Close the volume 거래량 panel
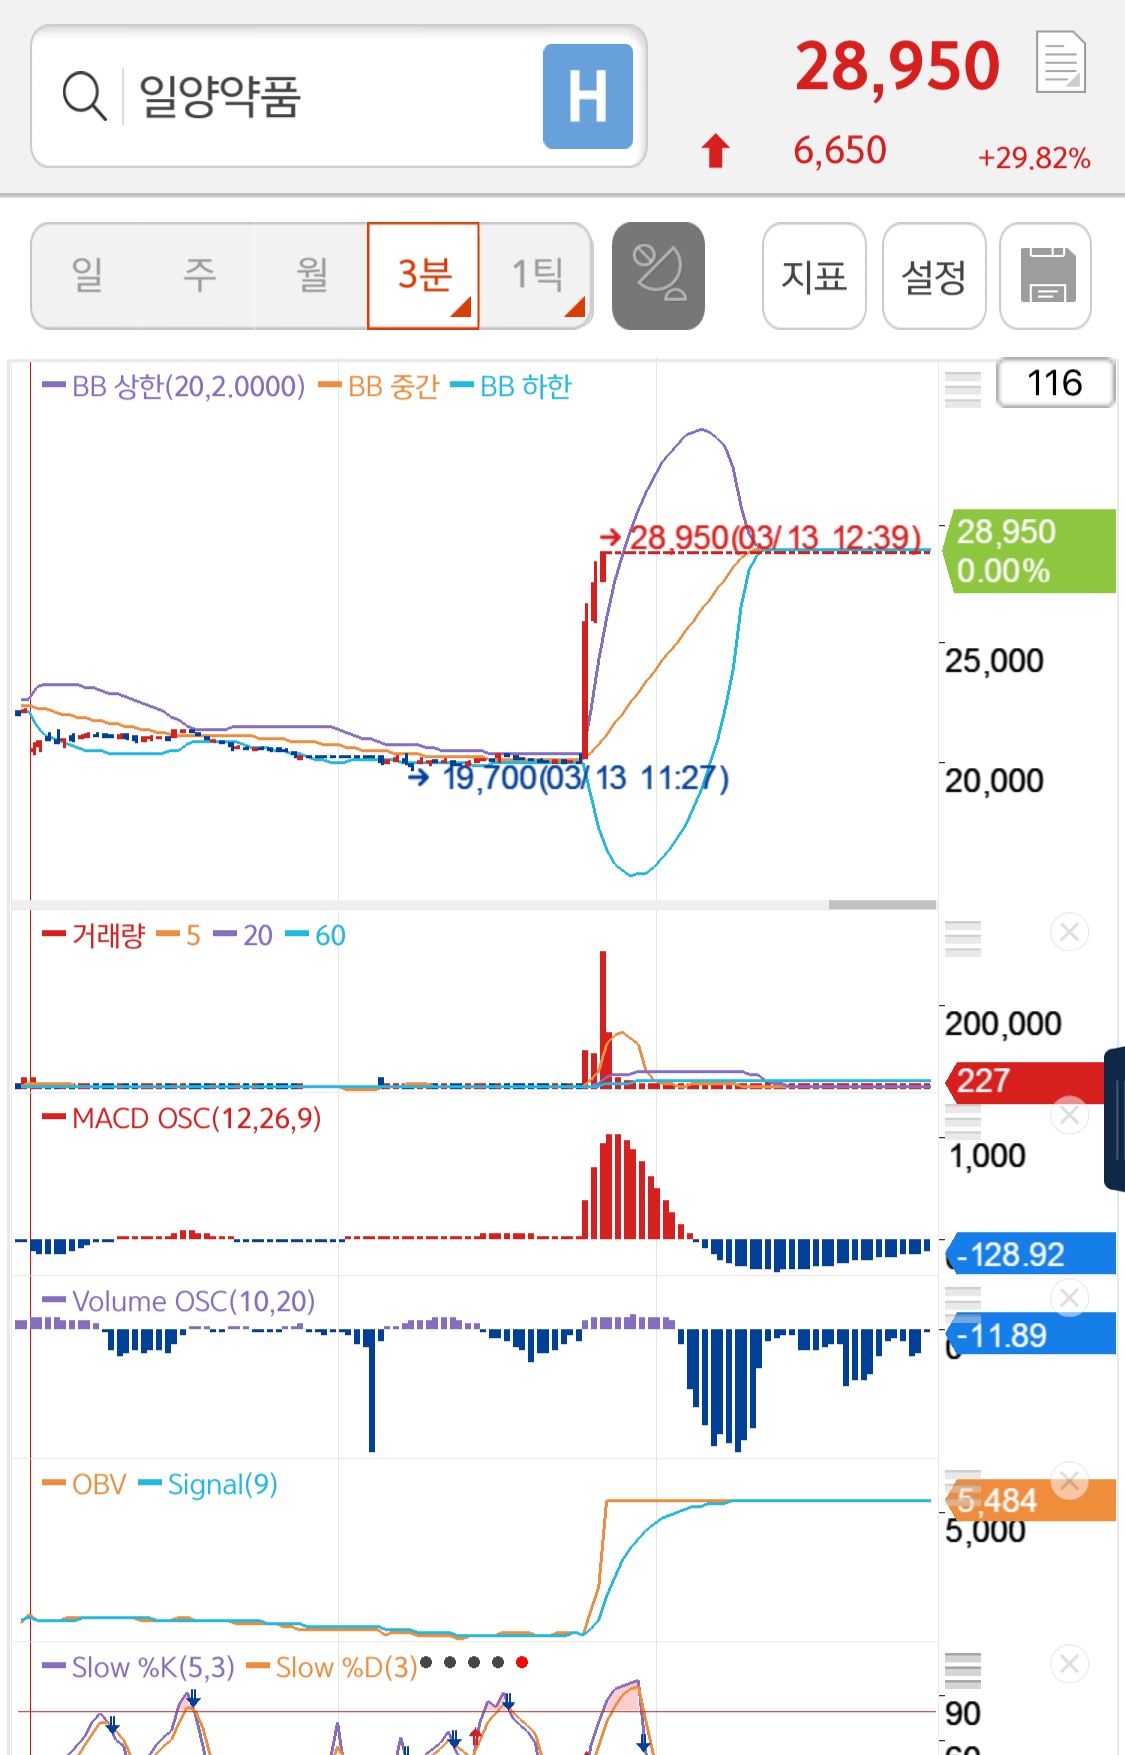Screen dimensions: 1125x1755 click(x=1069, y=932)
